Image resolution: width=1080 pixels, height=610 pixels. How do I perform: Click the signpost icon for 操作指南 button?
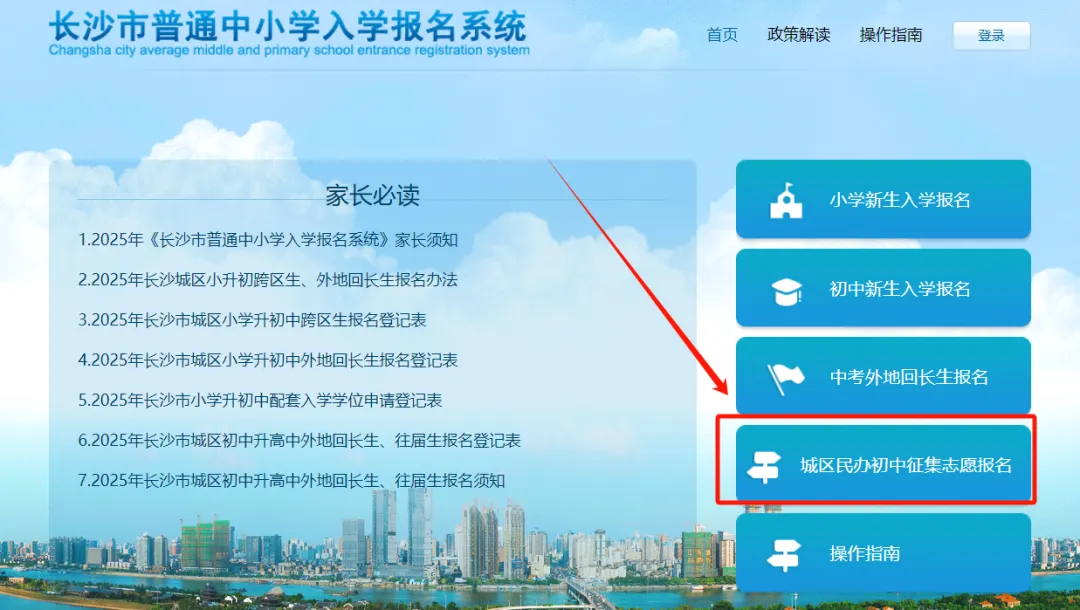click(x=784, y=554)
